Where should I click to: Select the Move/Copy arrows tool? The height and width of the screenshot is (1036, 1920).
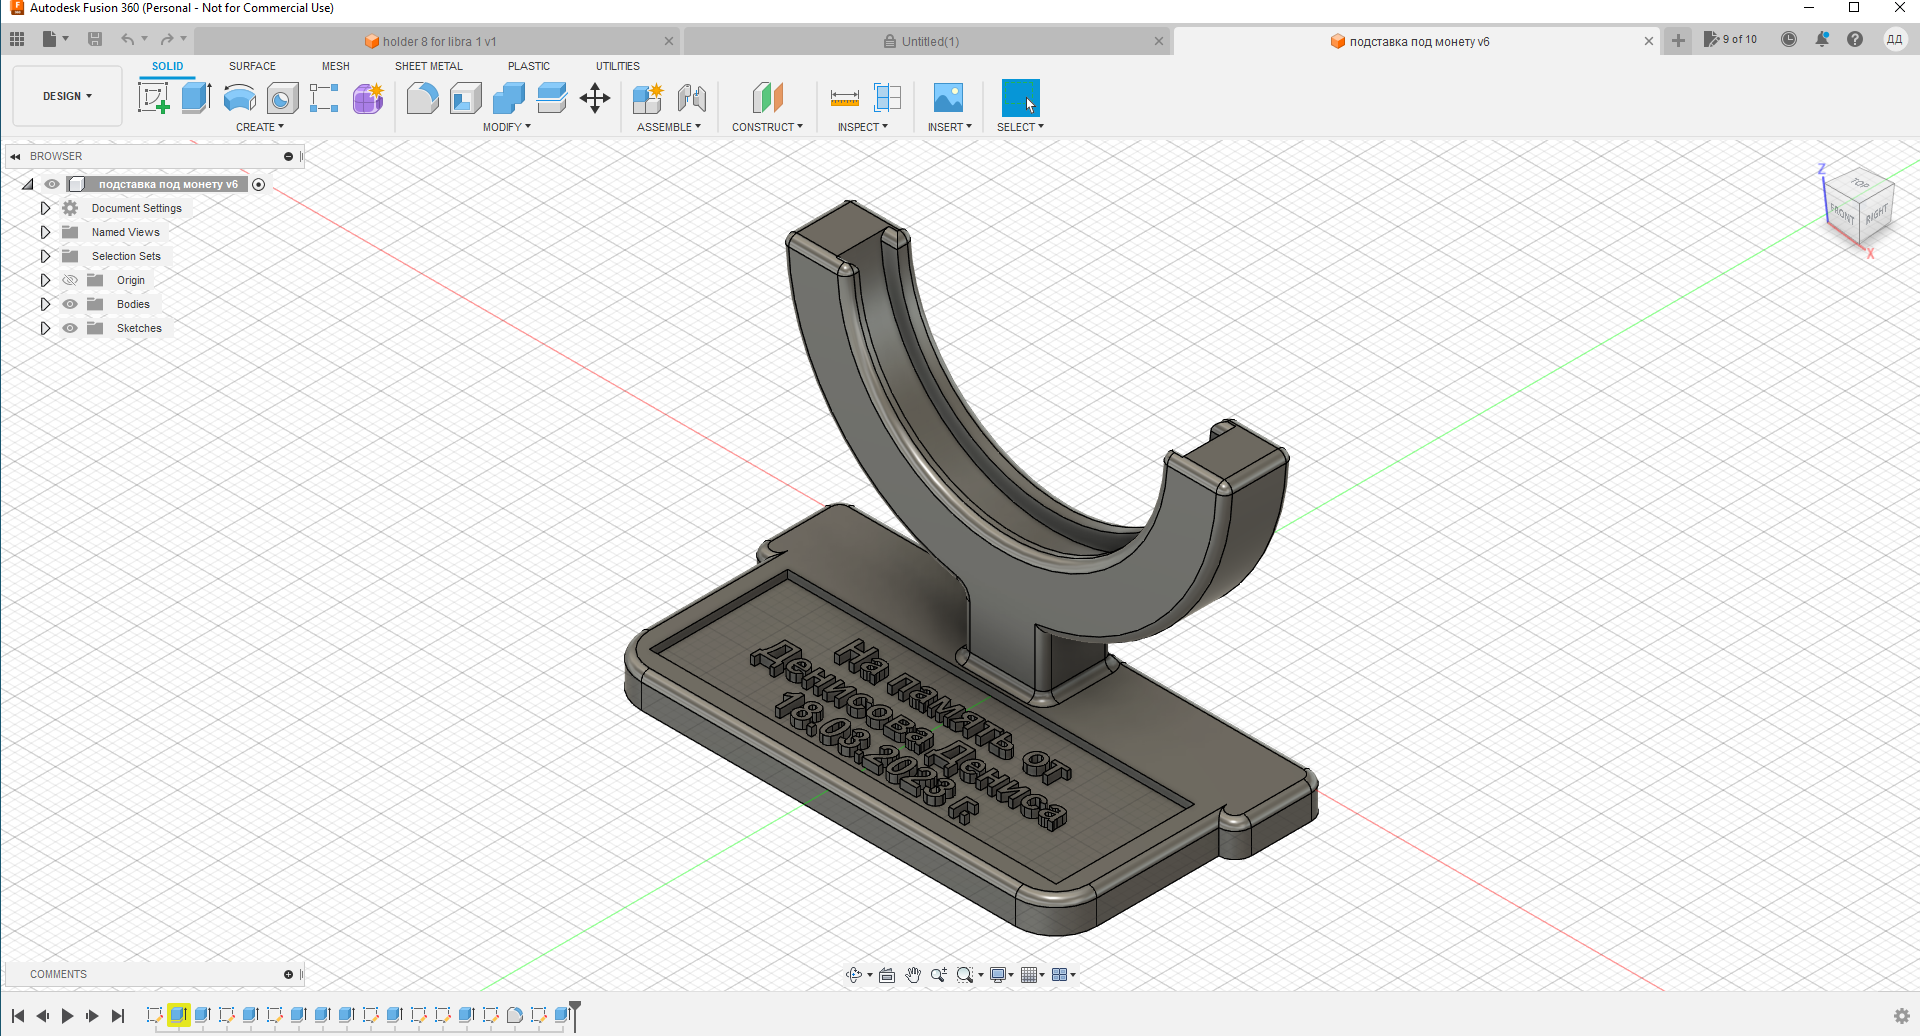tap(595, 98)
